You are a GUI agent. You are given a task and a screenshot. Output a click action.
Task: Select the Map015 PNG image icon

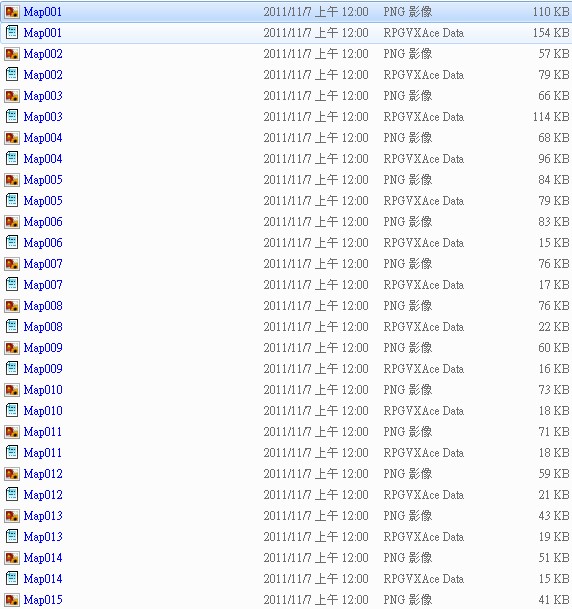[x=12, y=599]
